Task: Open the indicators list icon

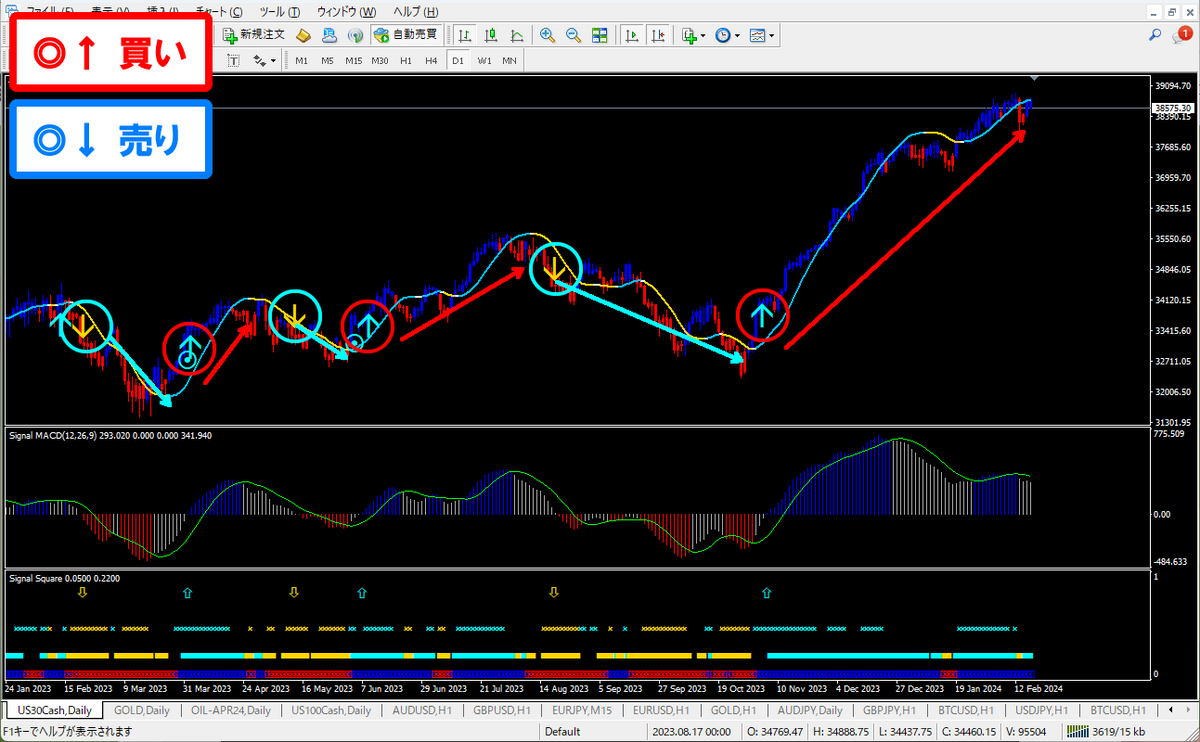Action: coord(689,35)
